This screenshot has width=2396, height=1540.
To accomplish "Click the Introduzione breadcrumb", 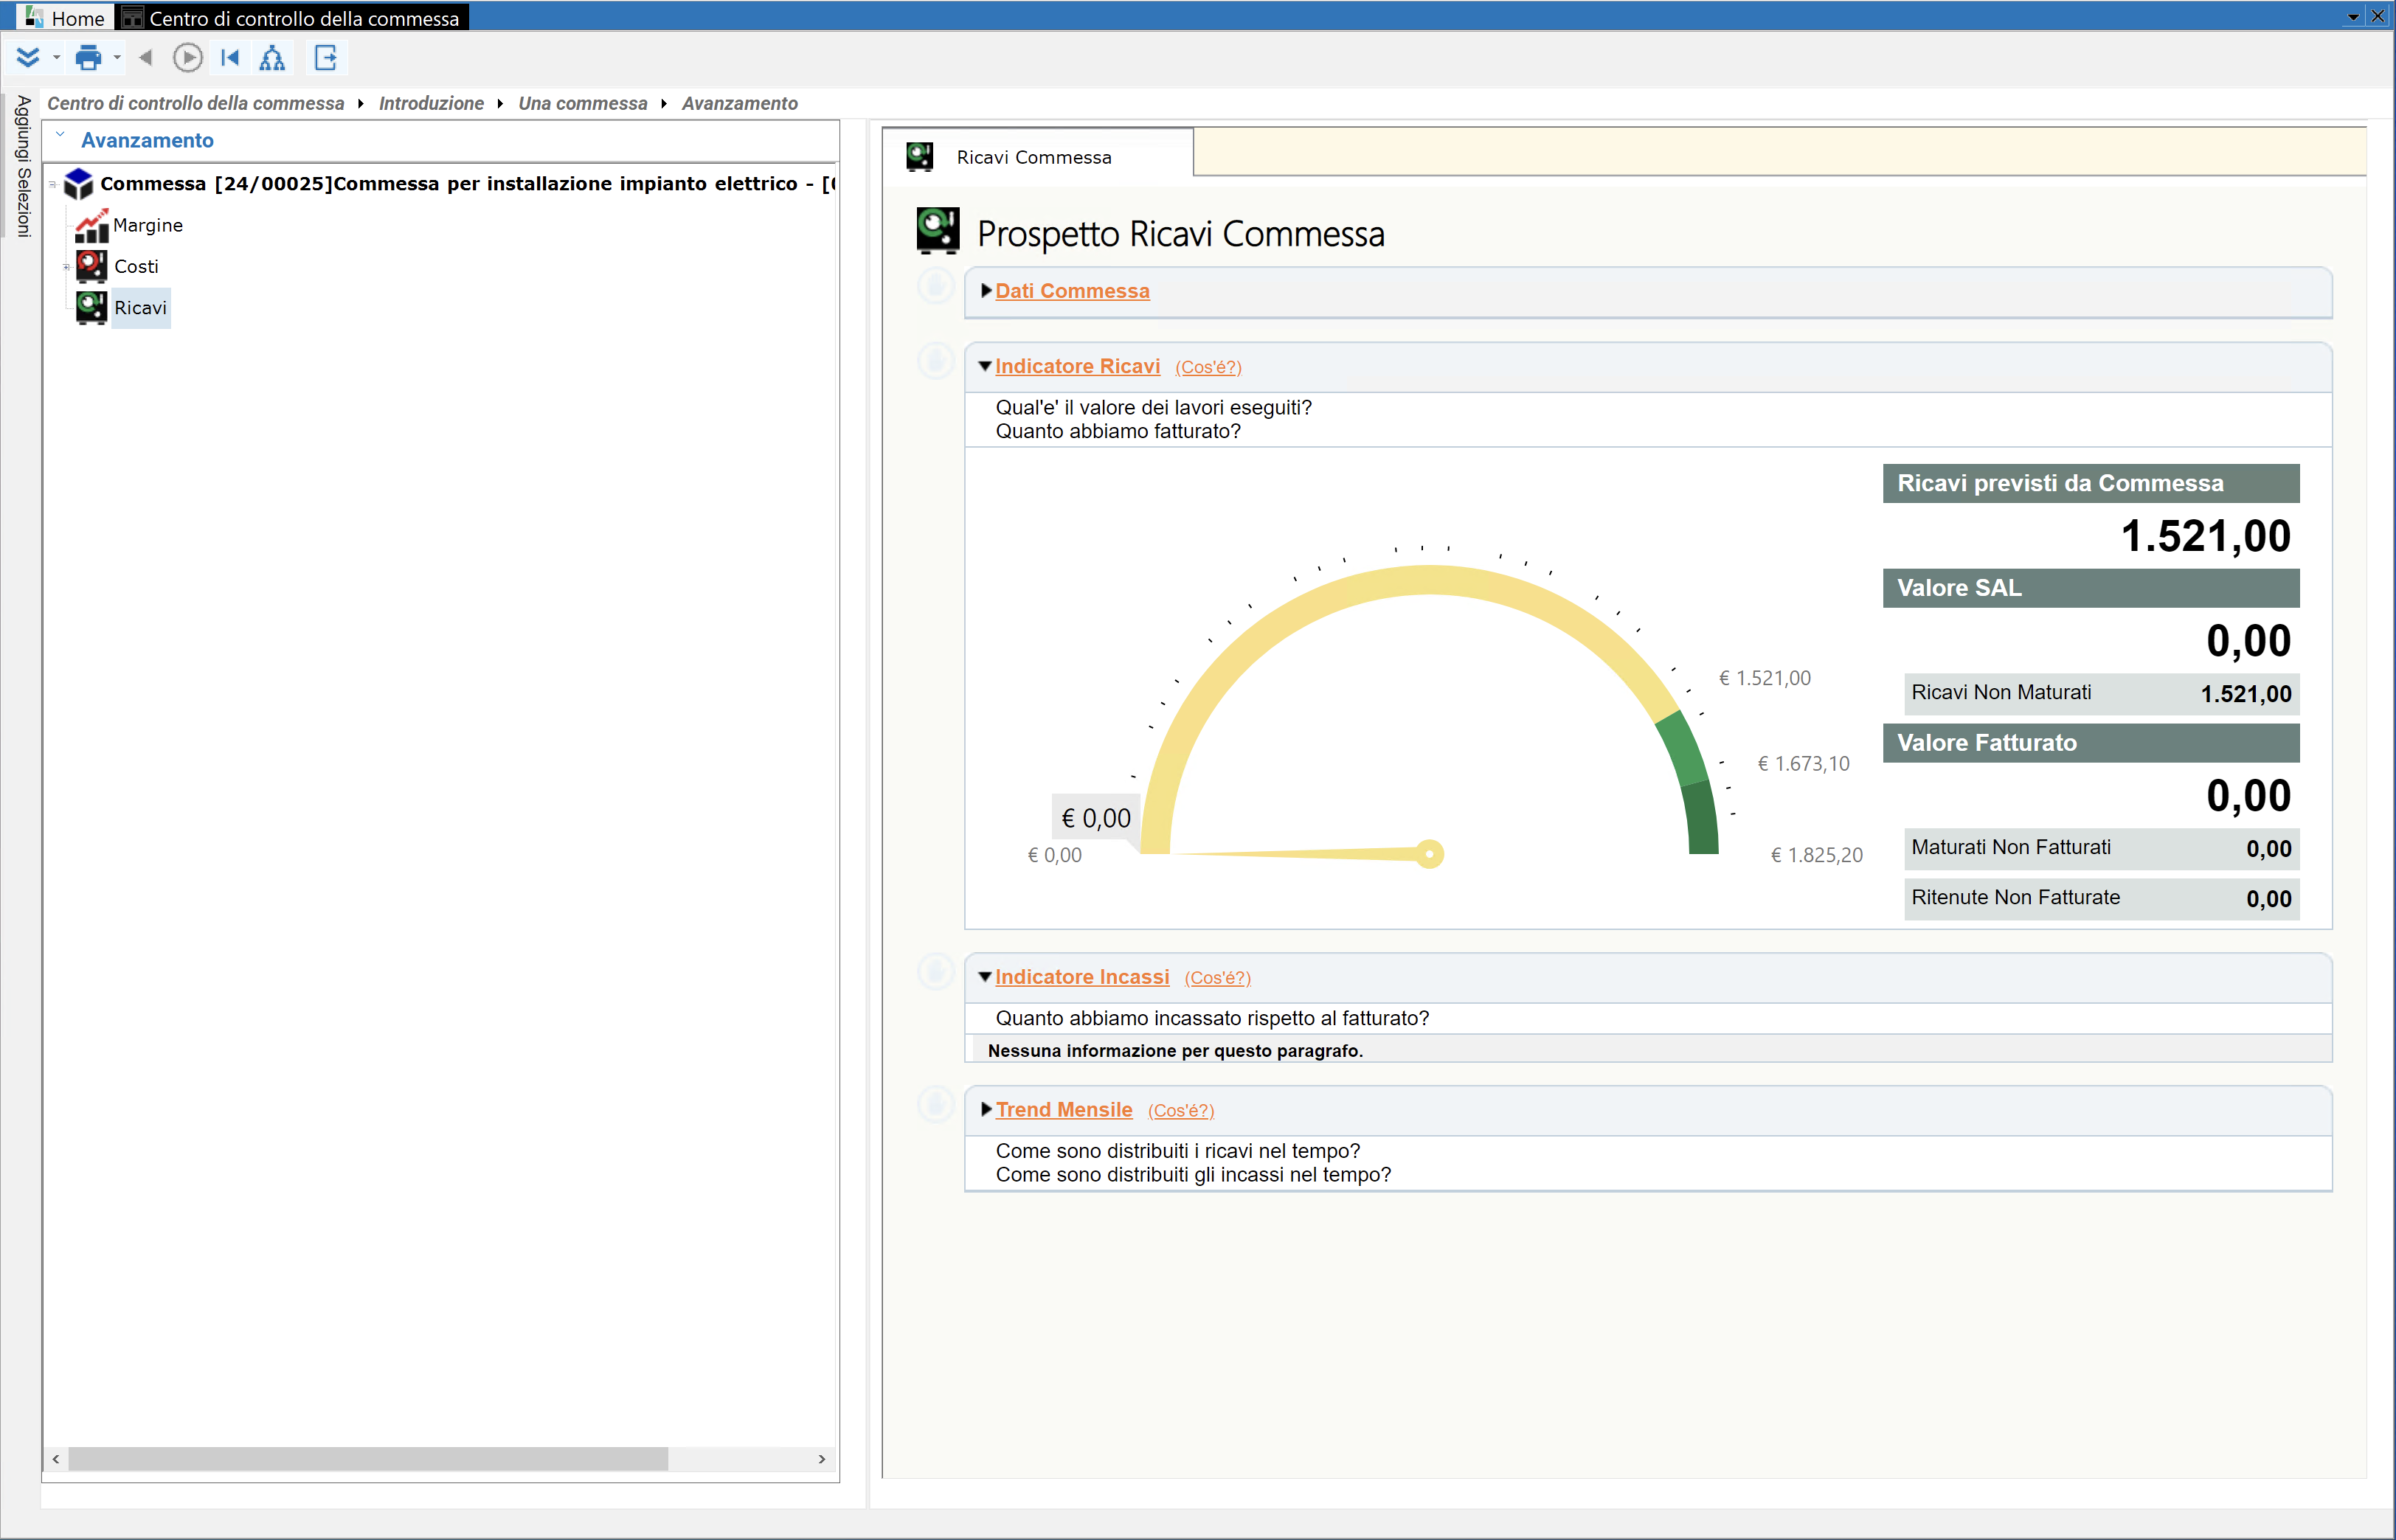I will 431,103.
